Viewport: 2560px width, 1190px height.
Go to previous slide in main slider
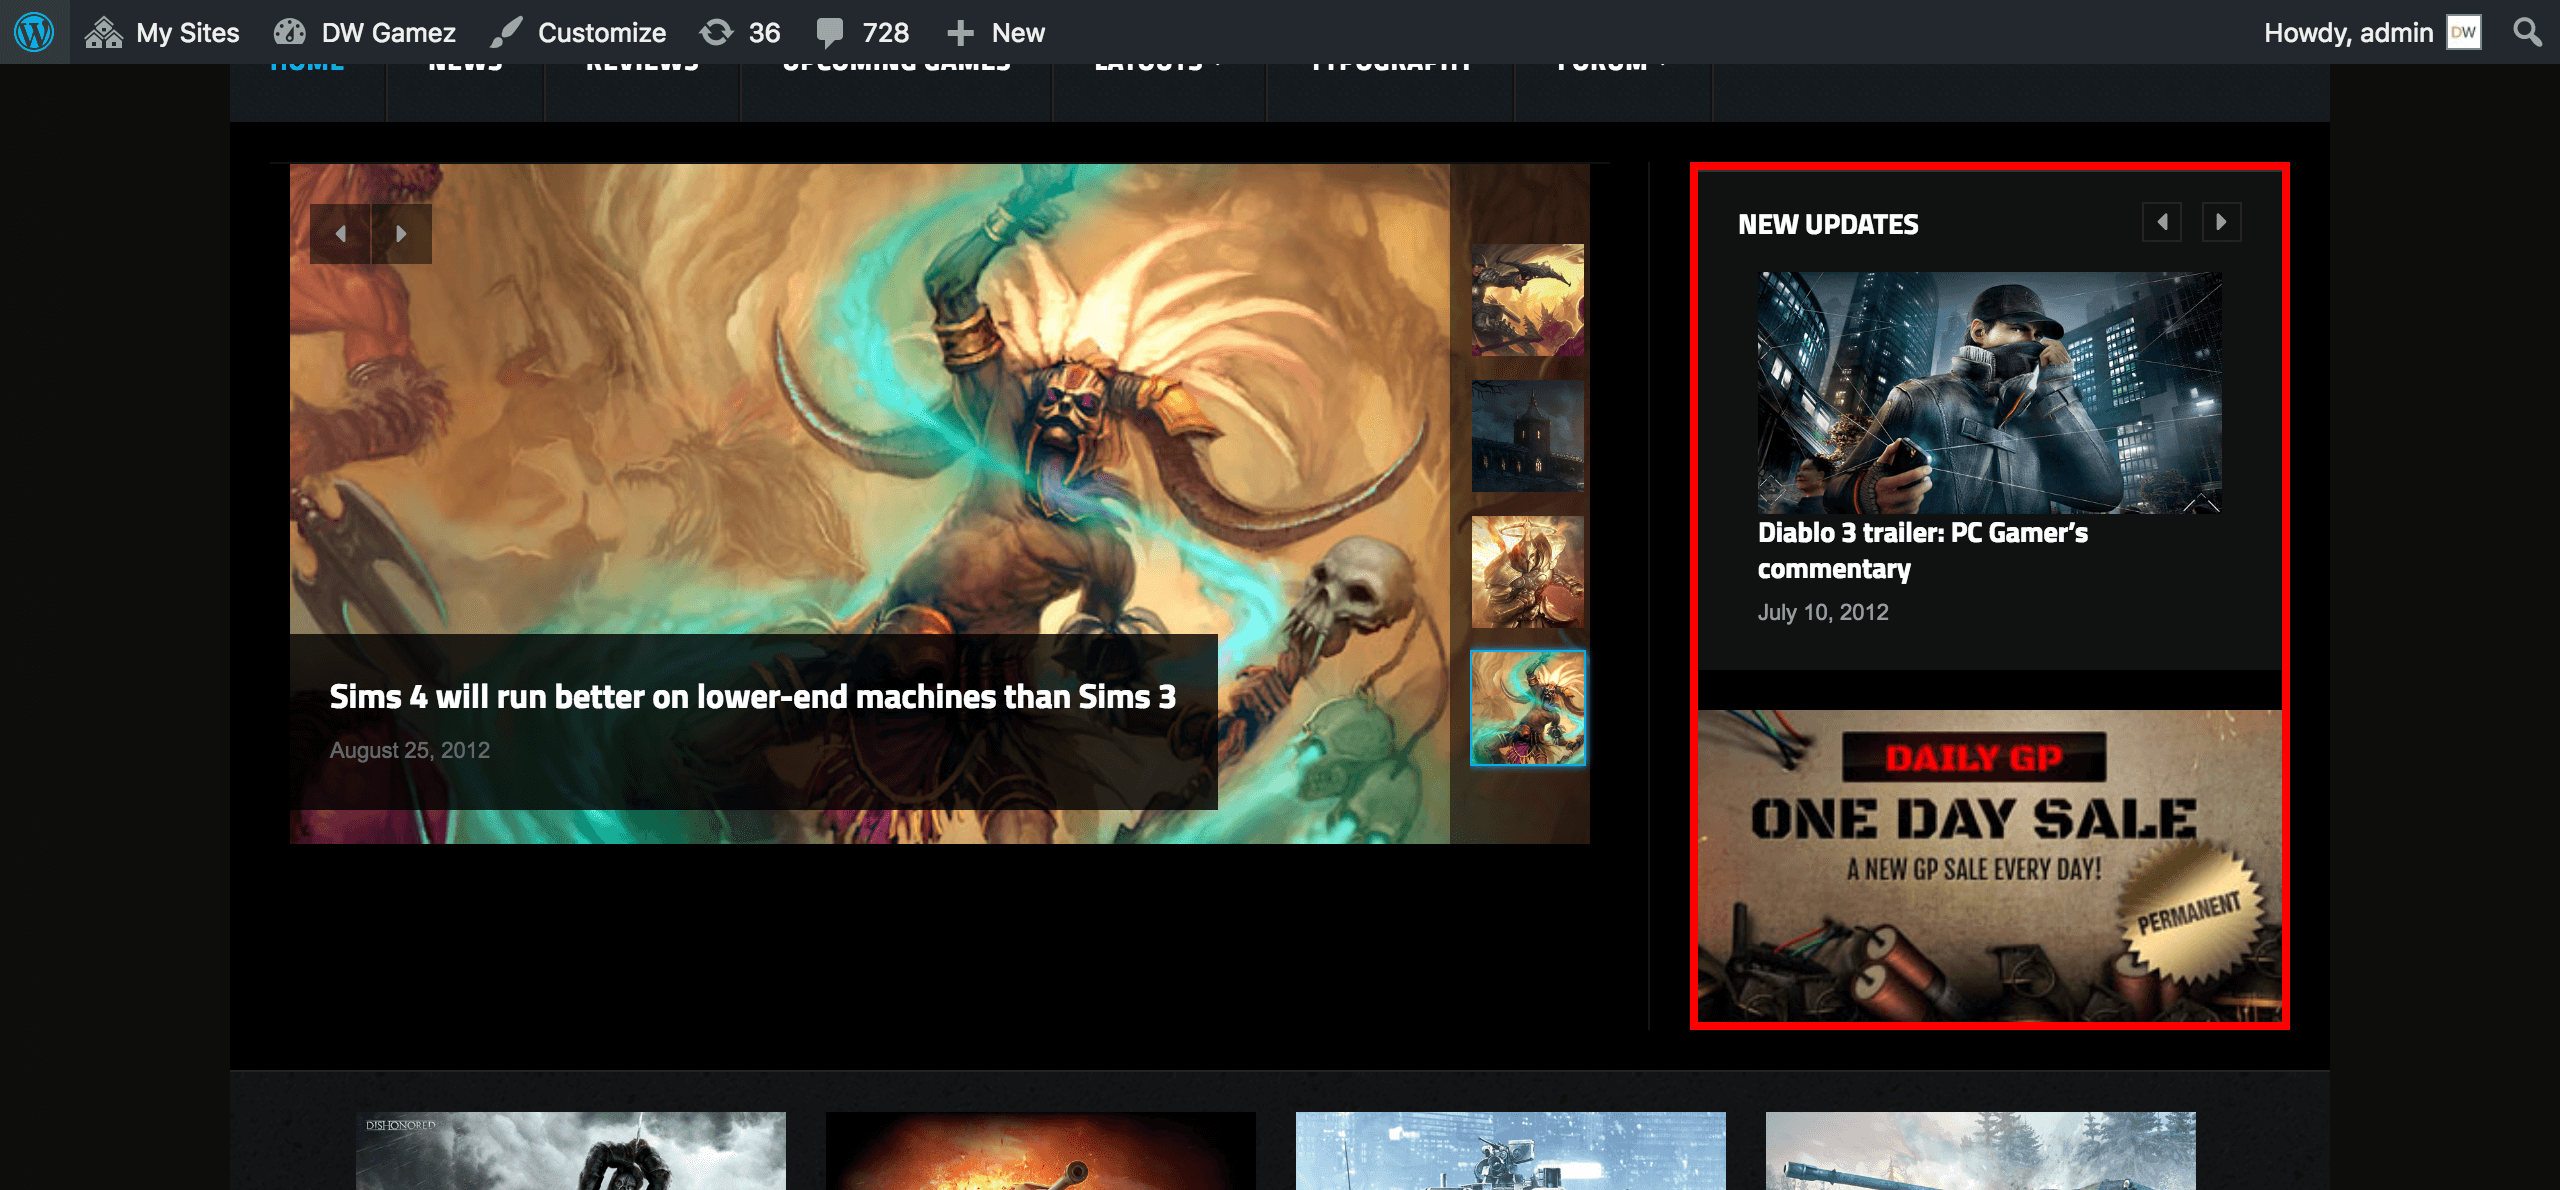pyautogui.click(x=340, y=234)
